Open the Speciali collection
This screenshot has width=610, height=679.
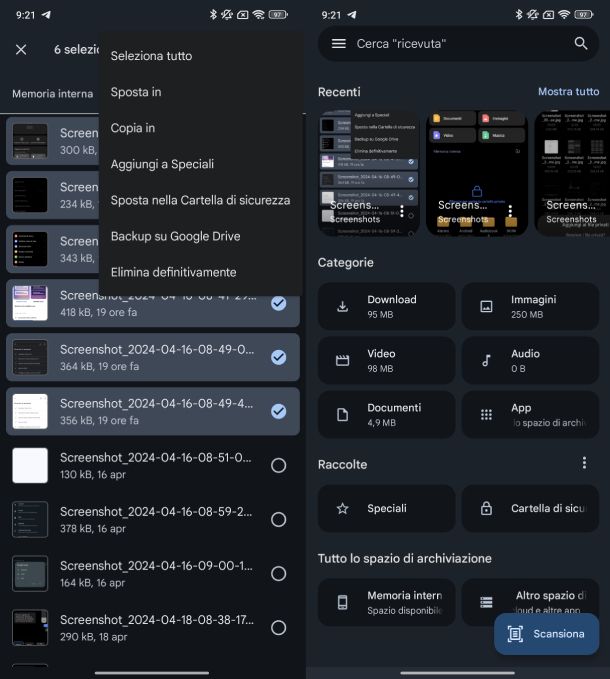[x=387, y=508]
